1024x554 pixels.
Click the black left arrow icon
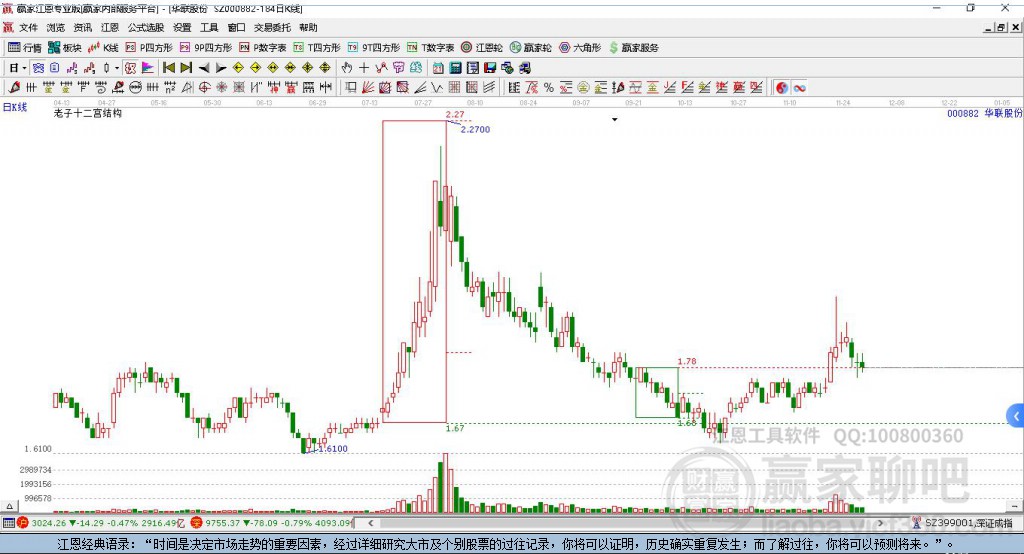[204, 68]
